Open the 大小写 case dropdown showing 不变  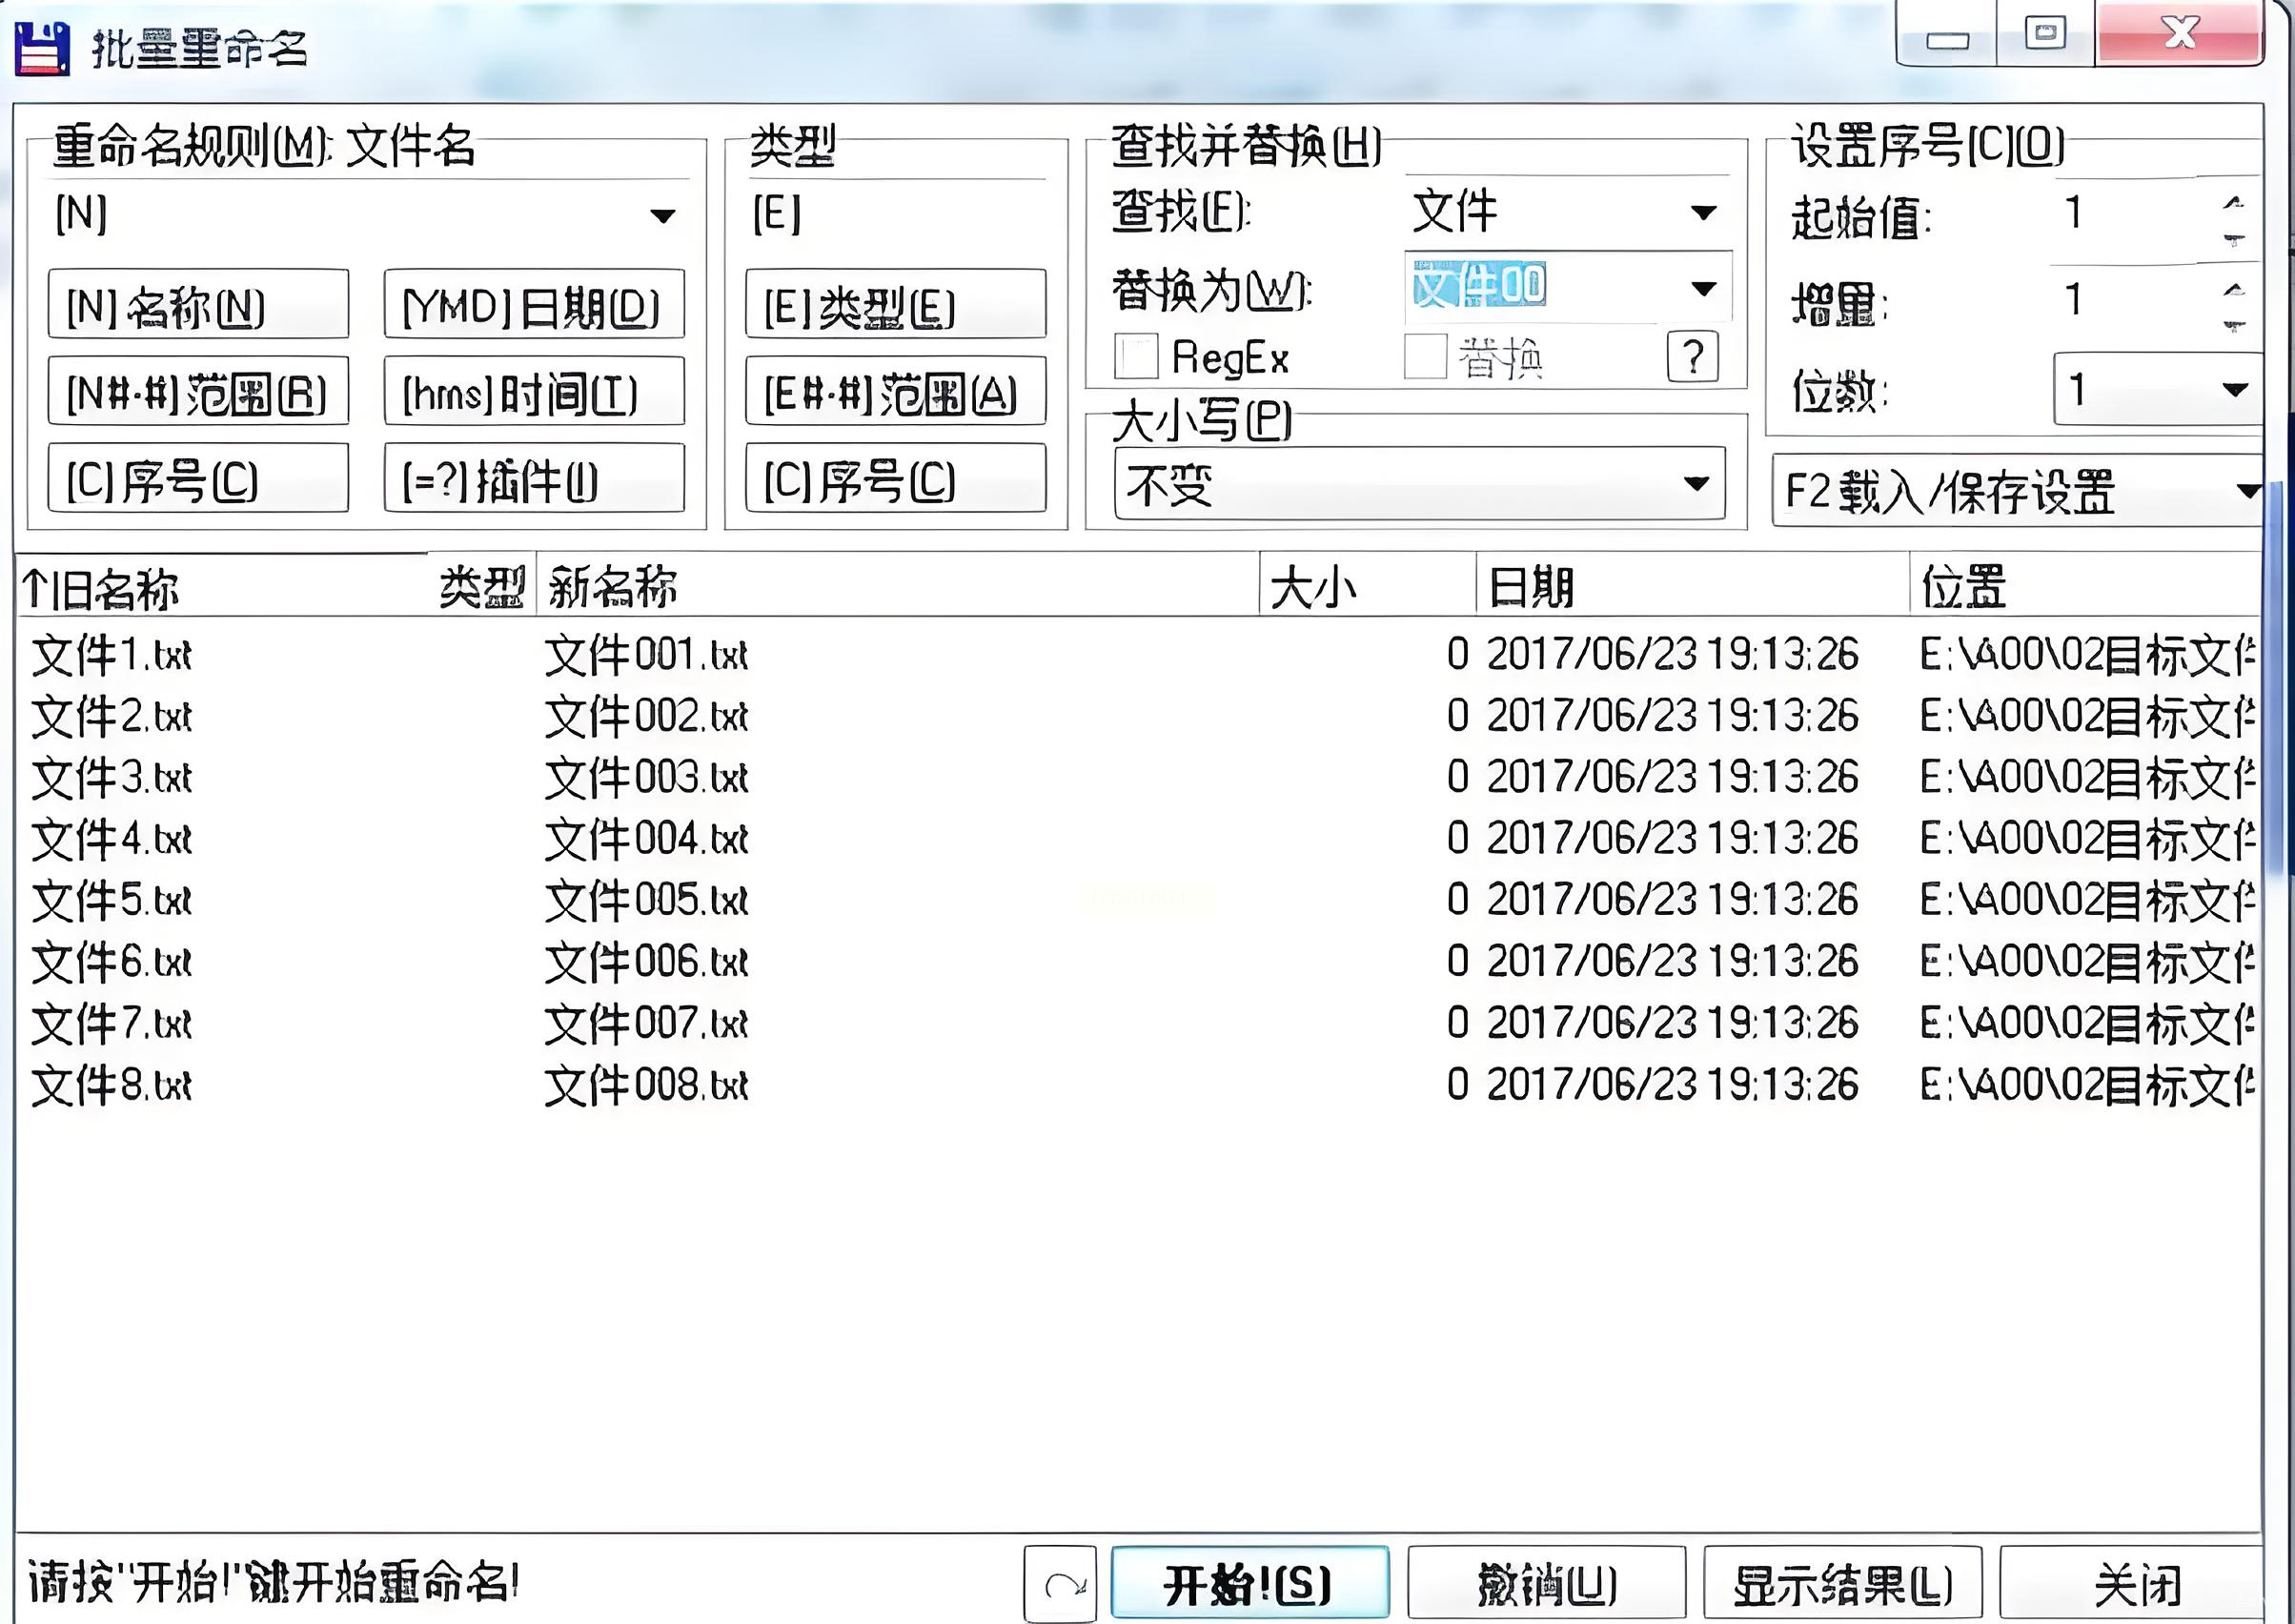click(x=1695, y=484)
